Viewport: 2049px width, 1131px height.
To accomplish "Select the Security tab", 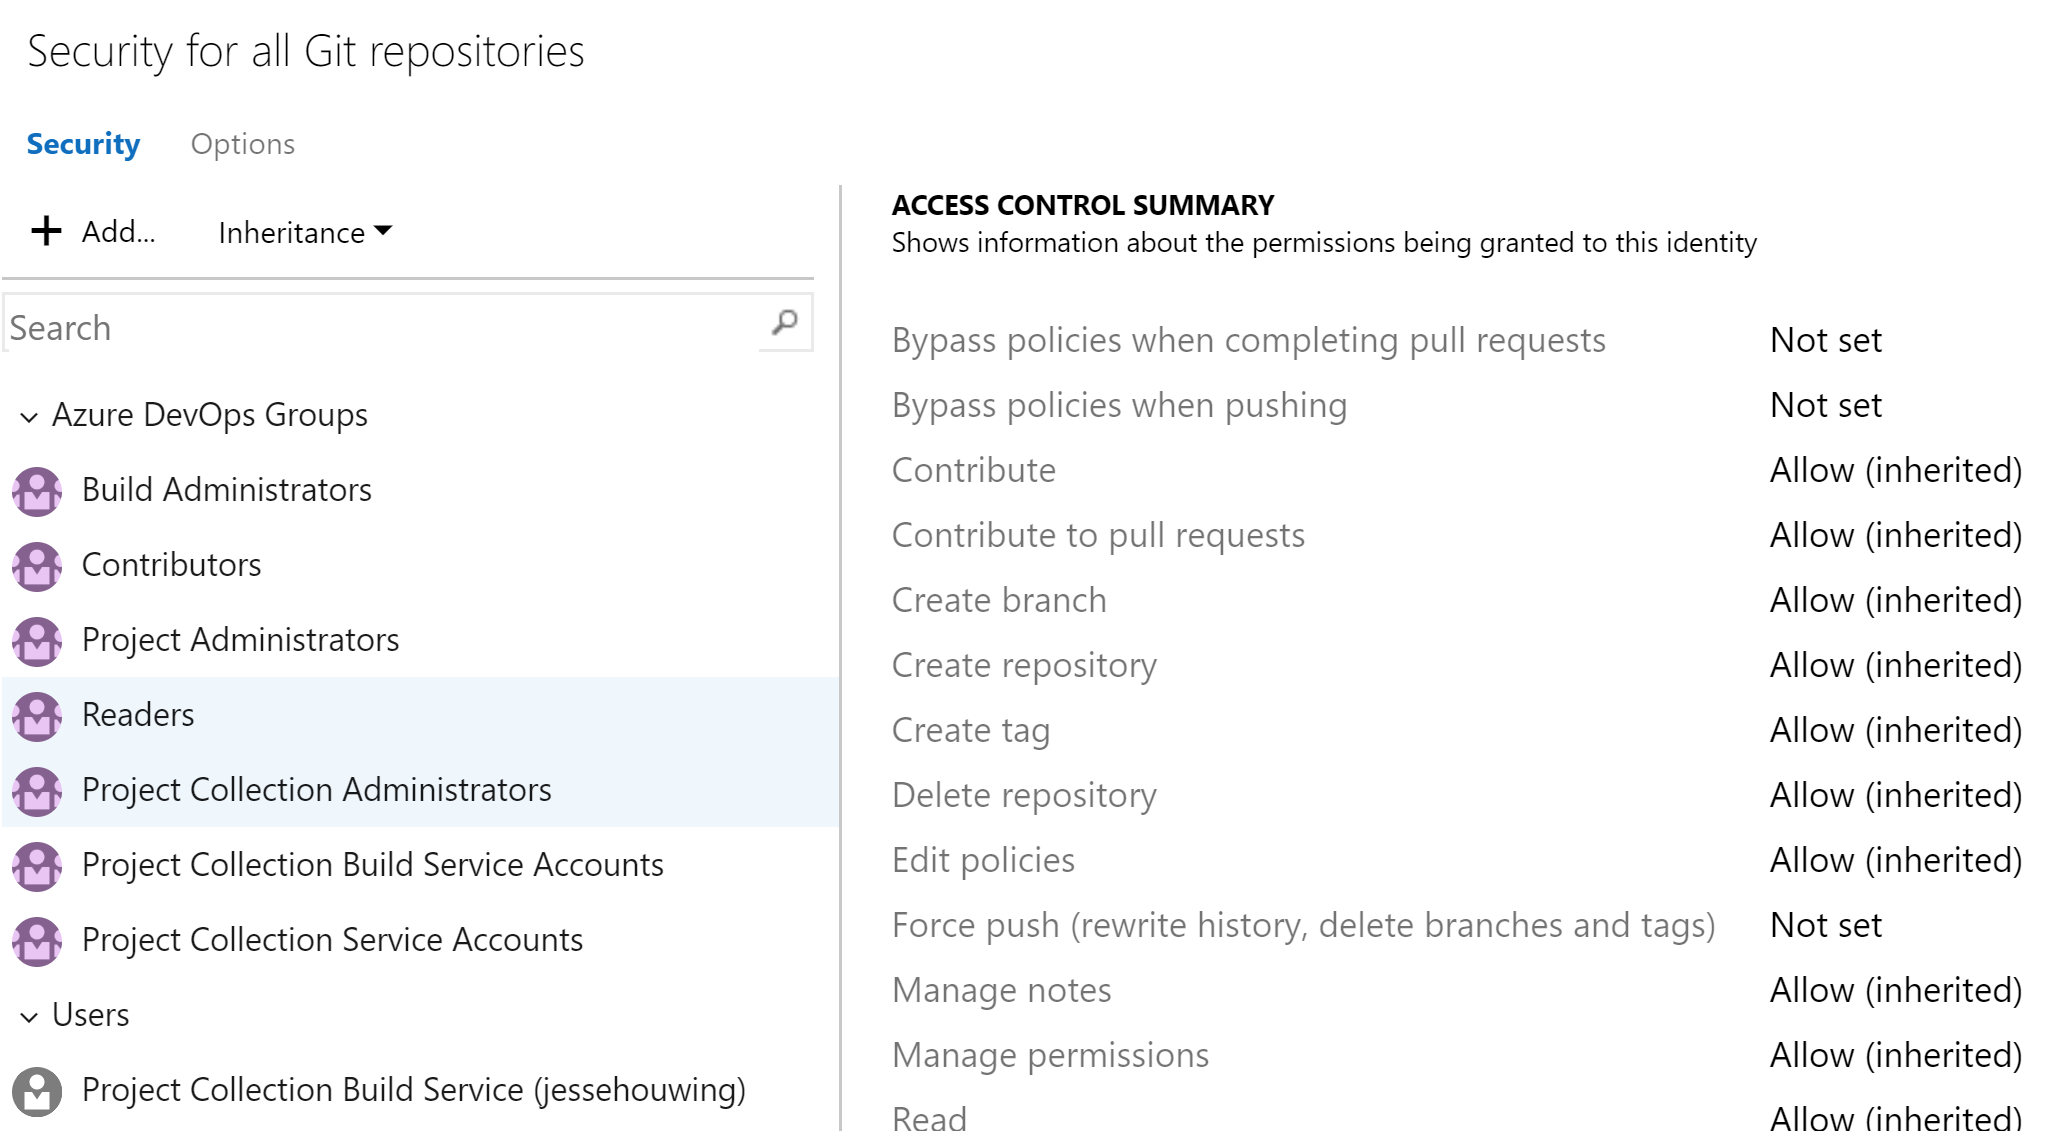I will (83, 144).
